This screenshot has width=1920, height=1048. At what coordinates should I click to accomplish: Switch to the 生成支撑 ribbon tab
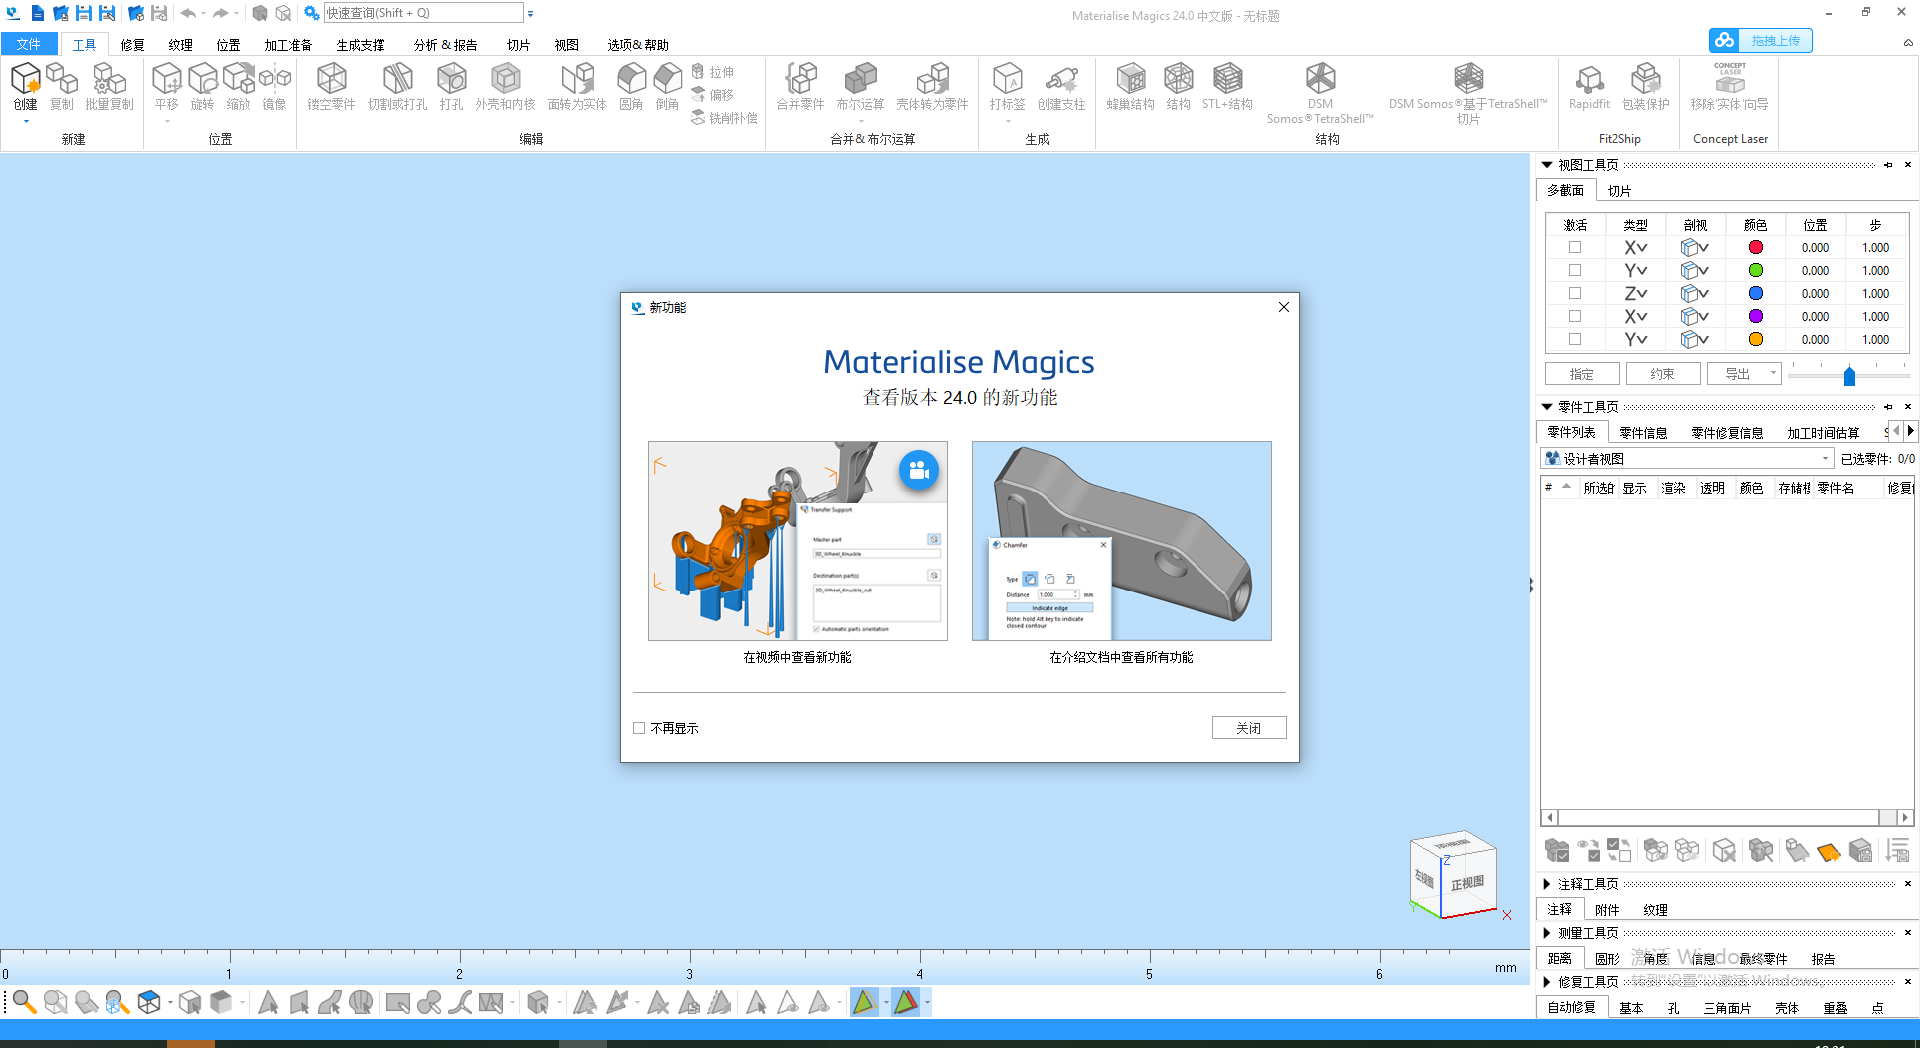pos(360,45)
